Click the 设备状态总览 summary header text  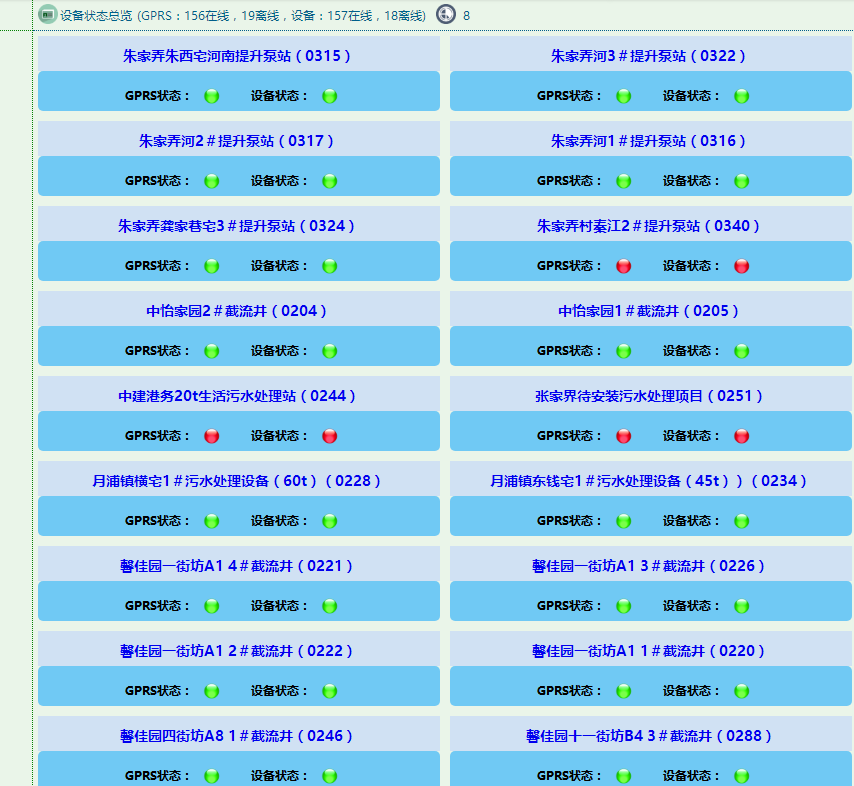tap(243, 15)
